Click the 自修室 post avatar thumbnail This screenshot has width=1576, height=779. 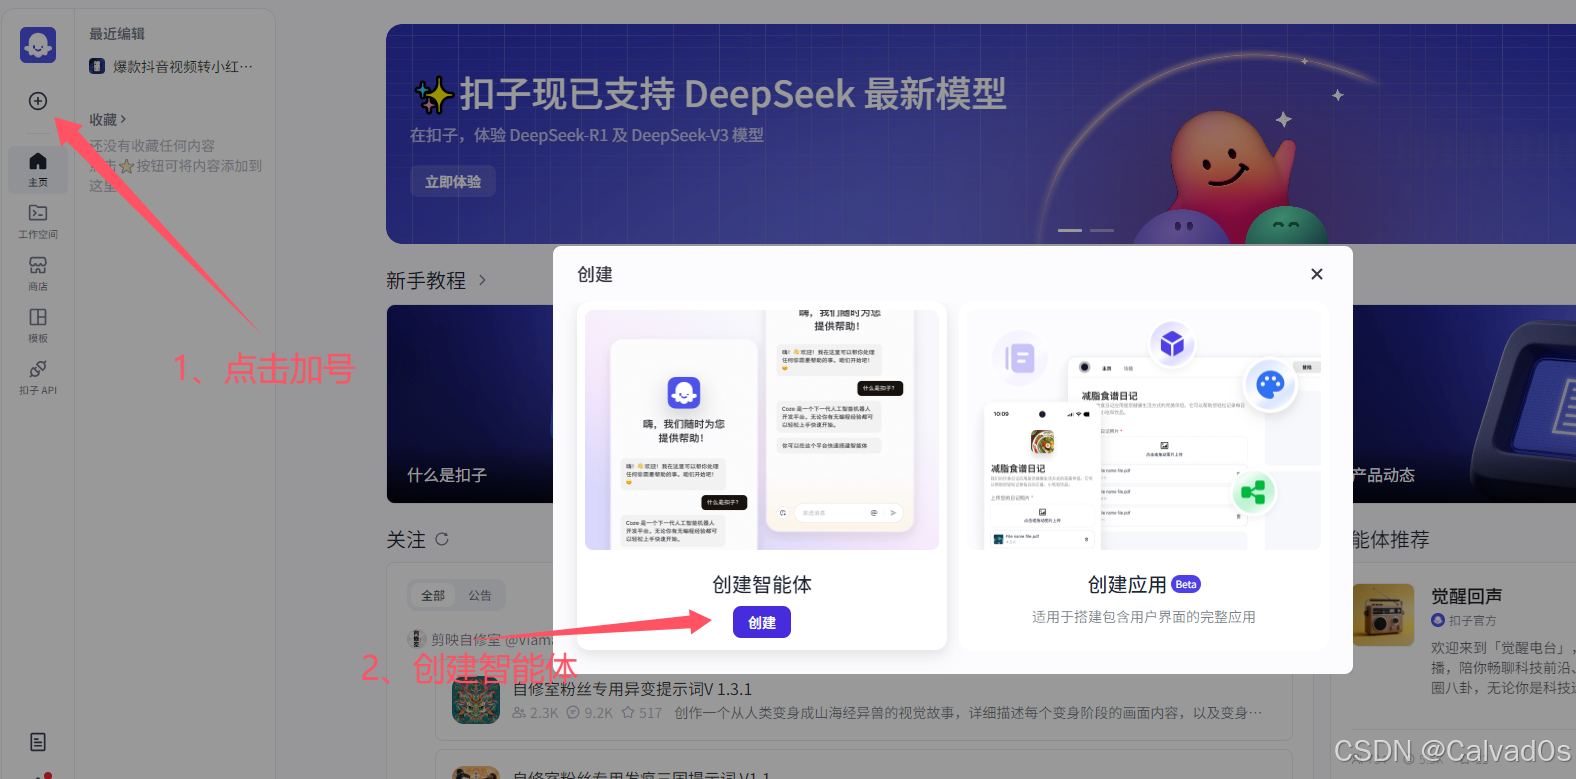point(476,701)
